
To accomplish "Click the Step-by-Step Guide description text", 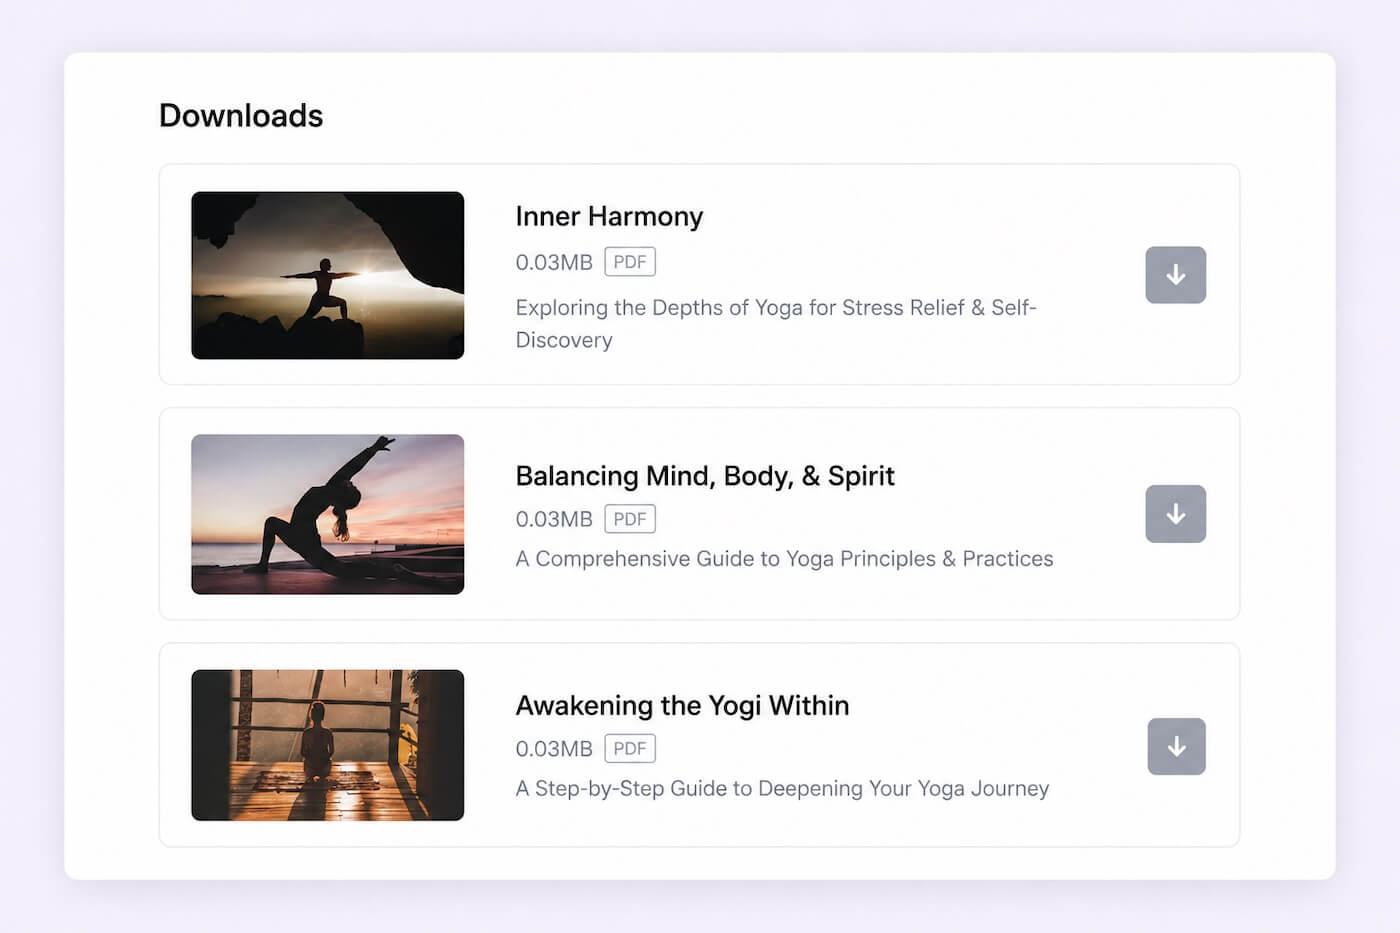I will [782, 788].
